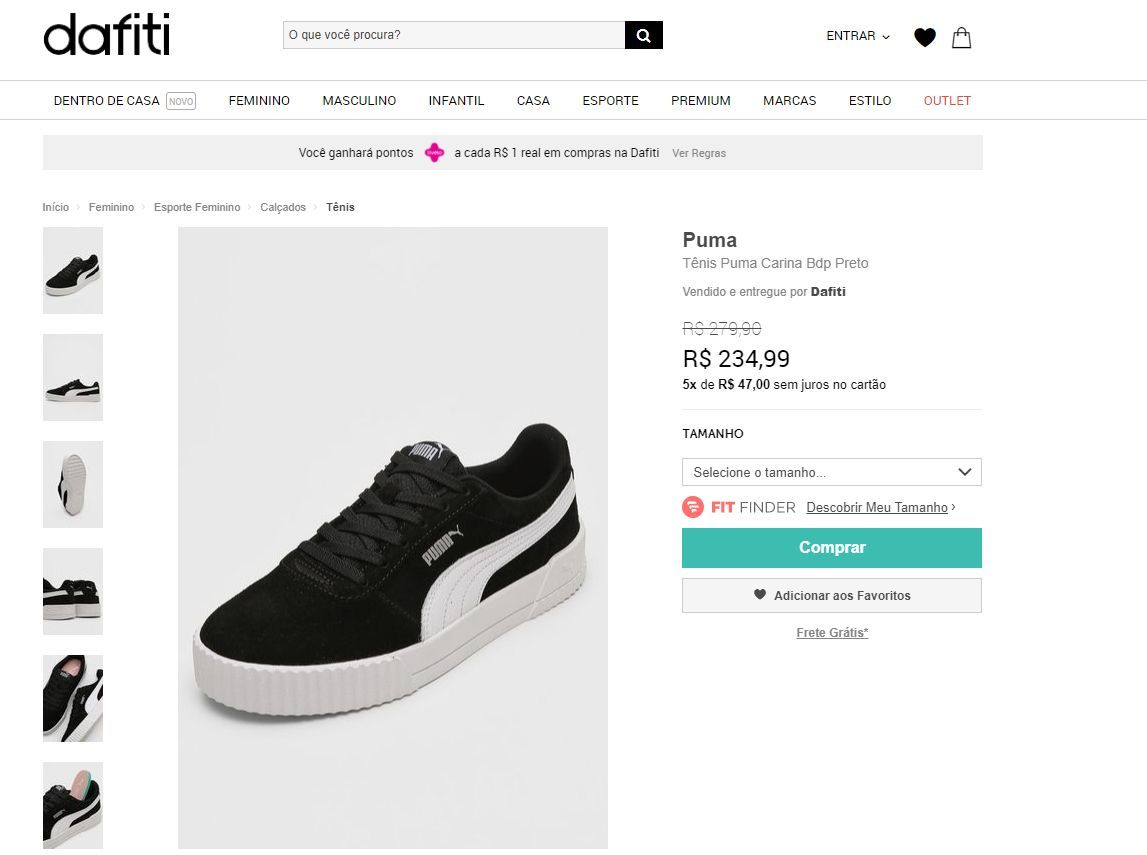
Task: Add product via Adicionar aos Favoritos
Action: 832,595
